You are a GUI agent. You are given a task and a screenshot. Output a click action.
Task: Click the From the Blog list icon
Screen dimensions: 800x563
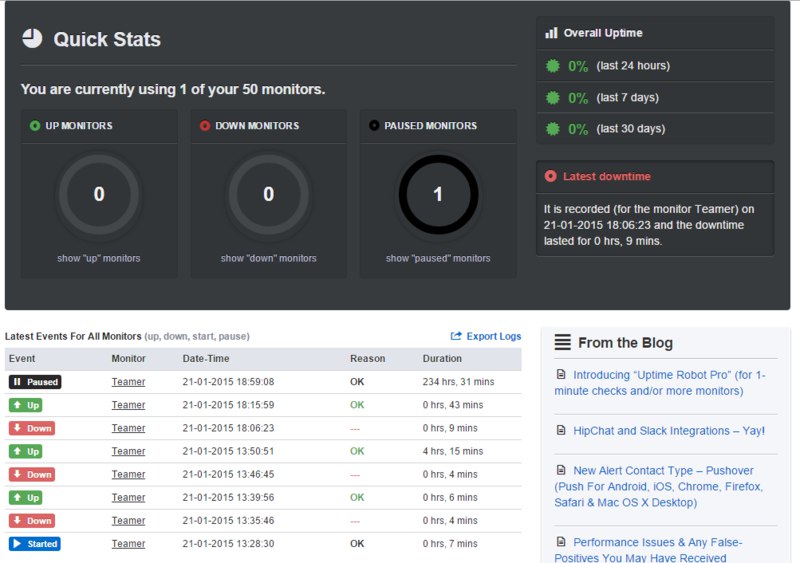tap(563, 342)
